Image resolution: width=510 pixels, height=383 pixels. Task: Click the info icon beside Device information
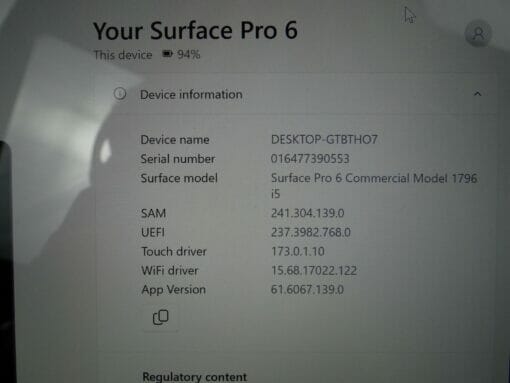(120, 94)
